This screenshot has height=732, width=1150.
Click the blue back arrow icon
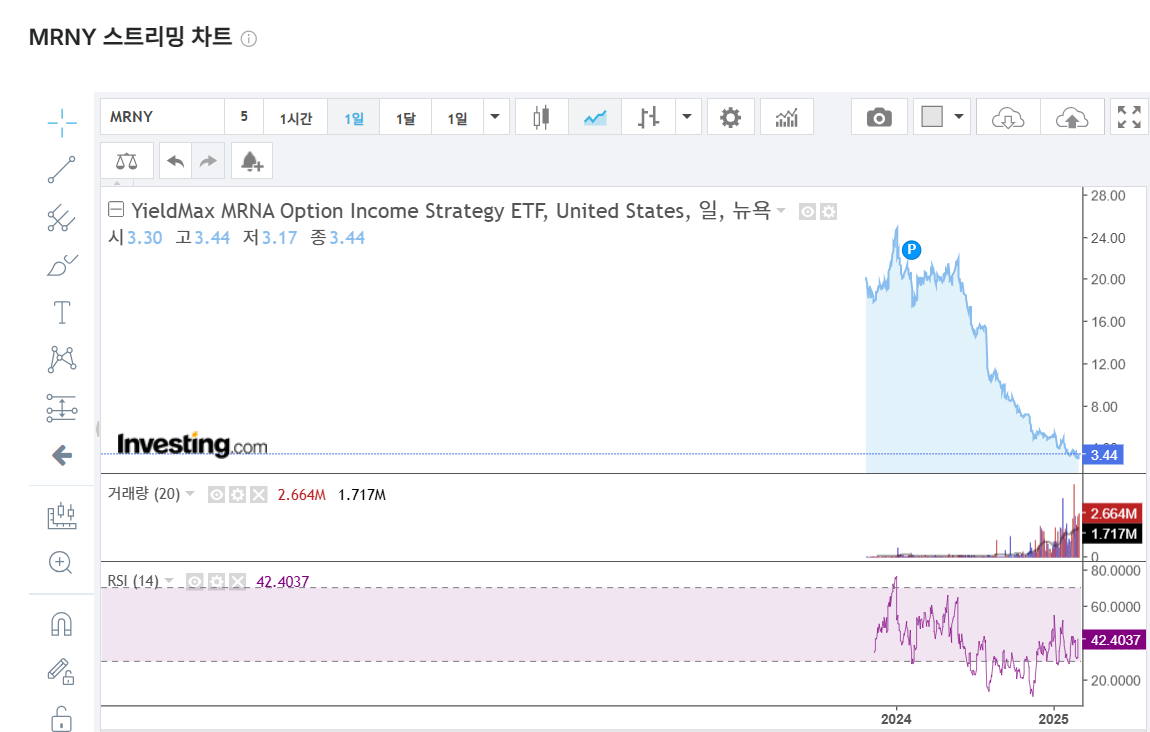62,455
